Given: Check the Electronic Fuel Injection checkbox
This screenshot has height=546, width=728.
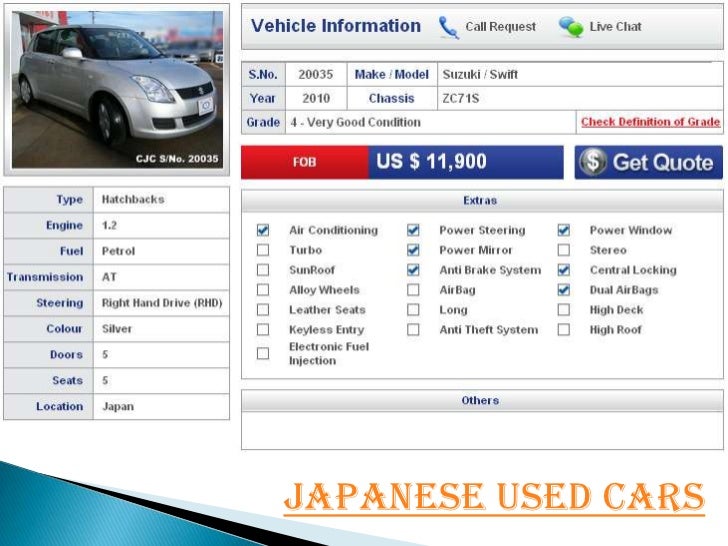Looking at the screenshot, I should point(263,354).
